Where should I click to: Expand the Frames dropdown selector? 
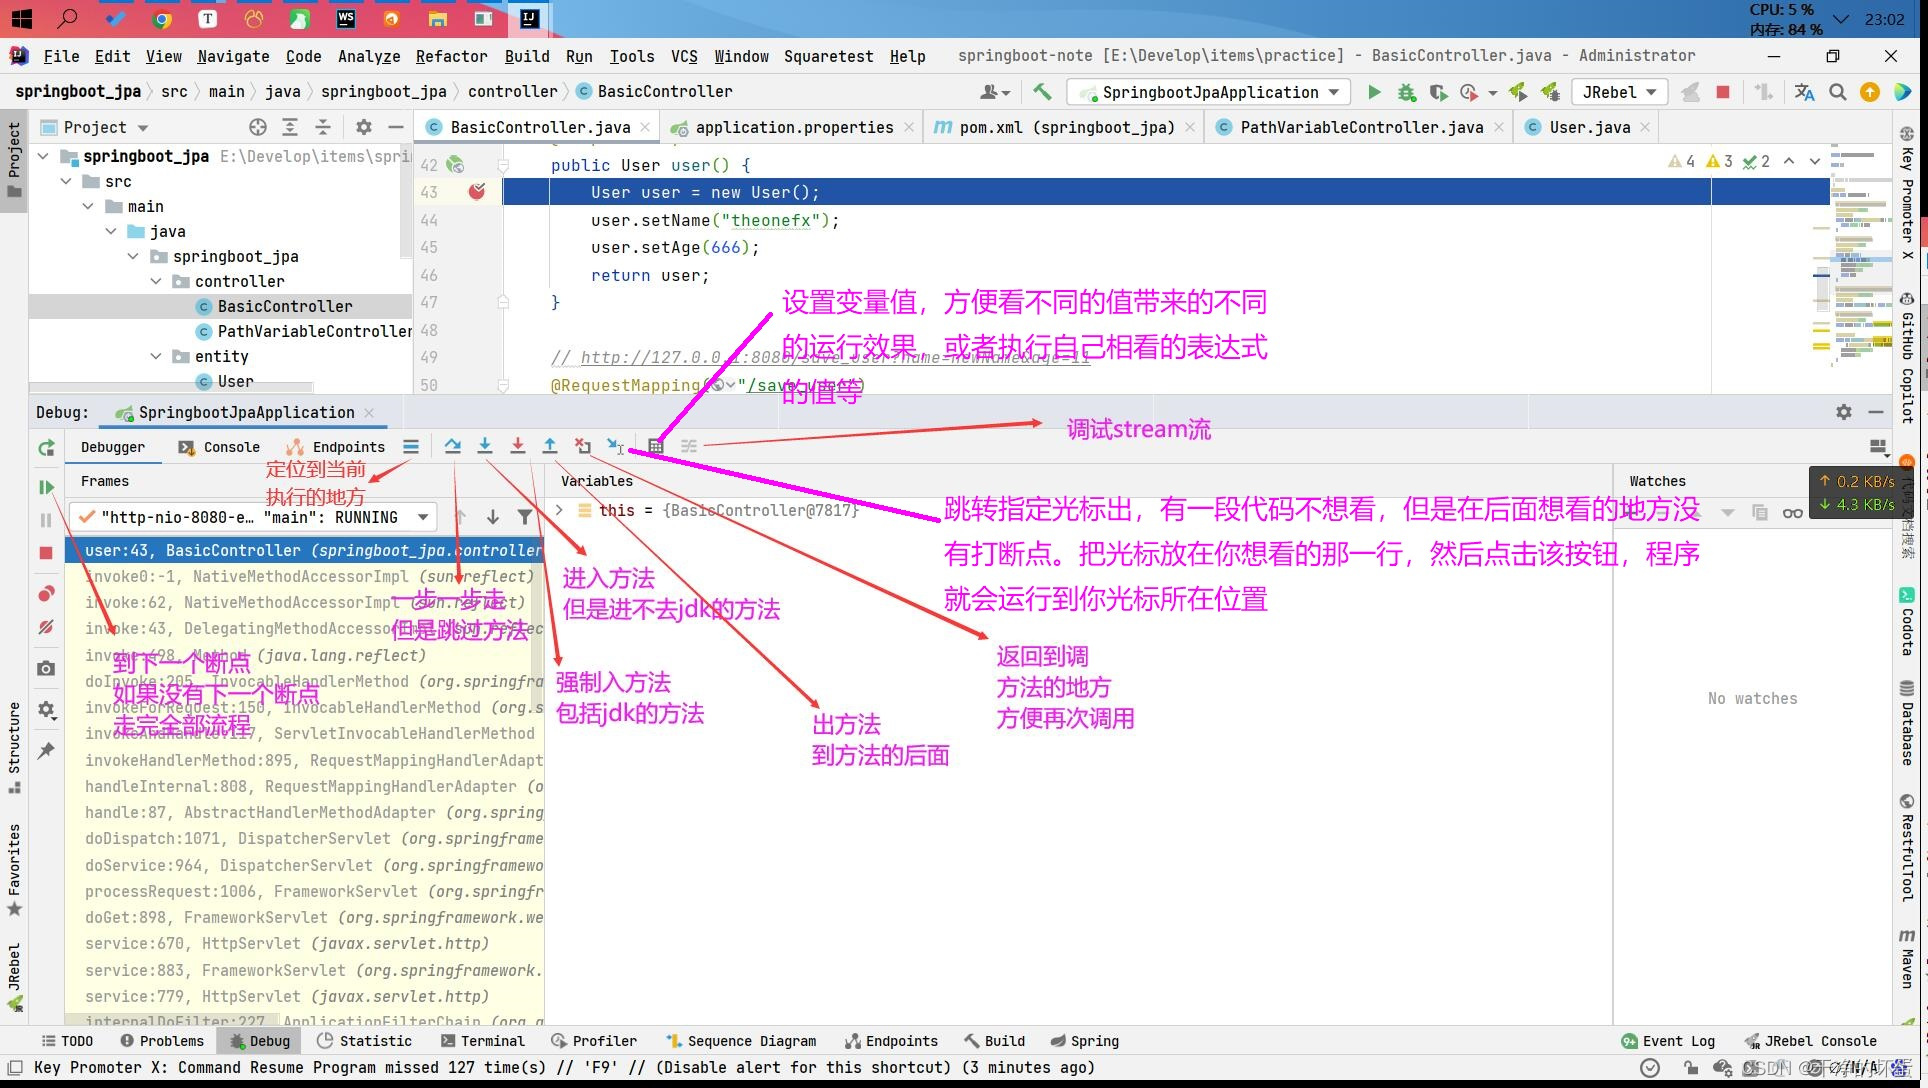click(x=422, y=516)
